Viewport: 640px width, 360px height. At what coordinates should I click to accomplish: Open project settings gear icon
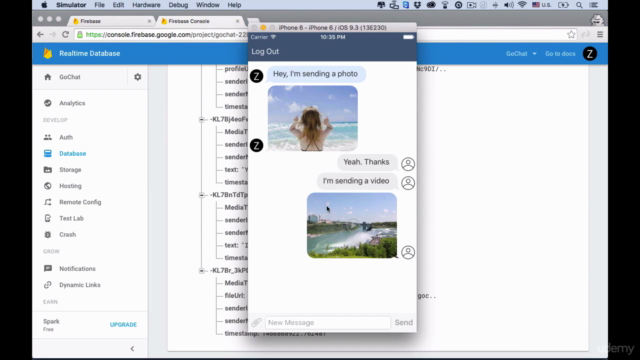tap(138, 77)
